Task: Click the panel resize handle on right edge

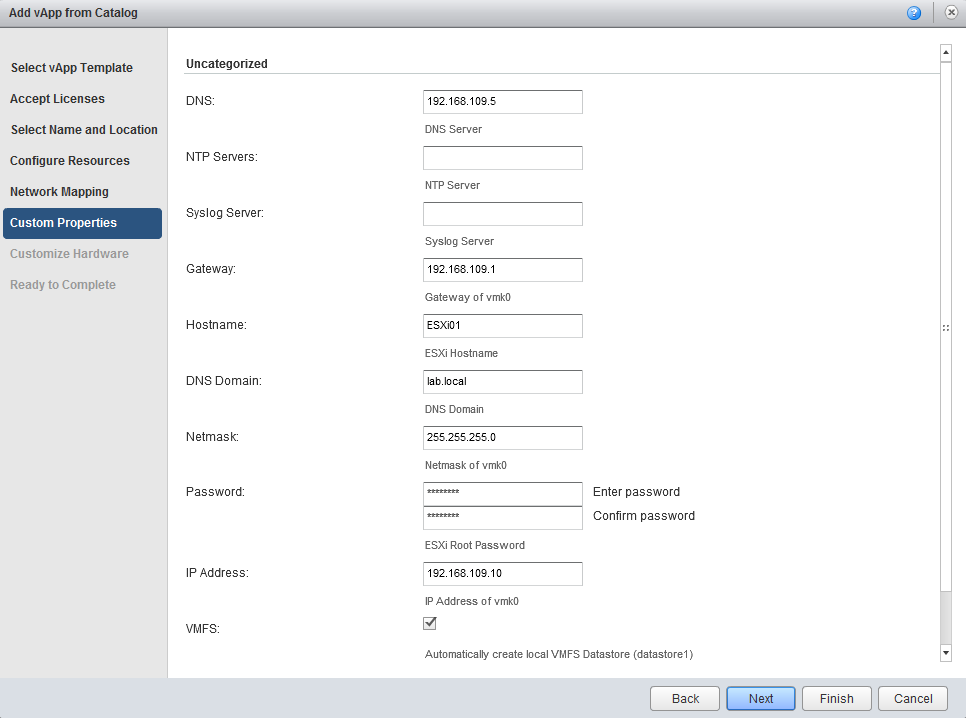Action: (945, 328)
